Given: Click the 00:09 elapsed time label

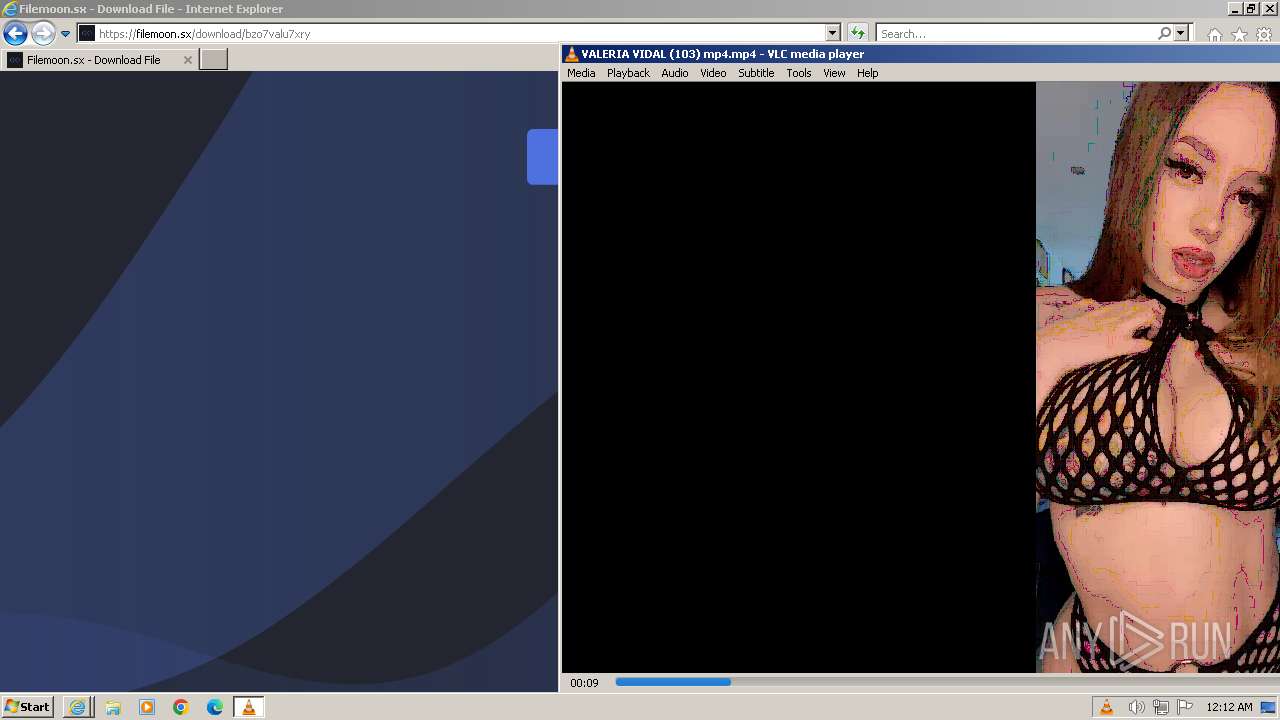Looking at the screenshot, I should (x=584, y=683).
